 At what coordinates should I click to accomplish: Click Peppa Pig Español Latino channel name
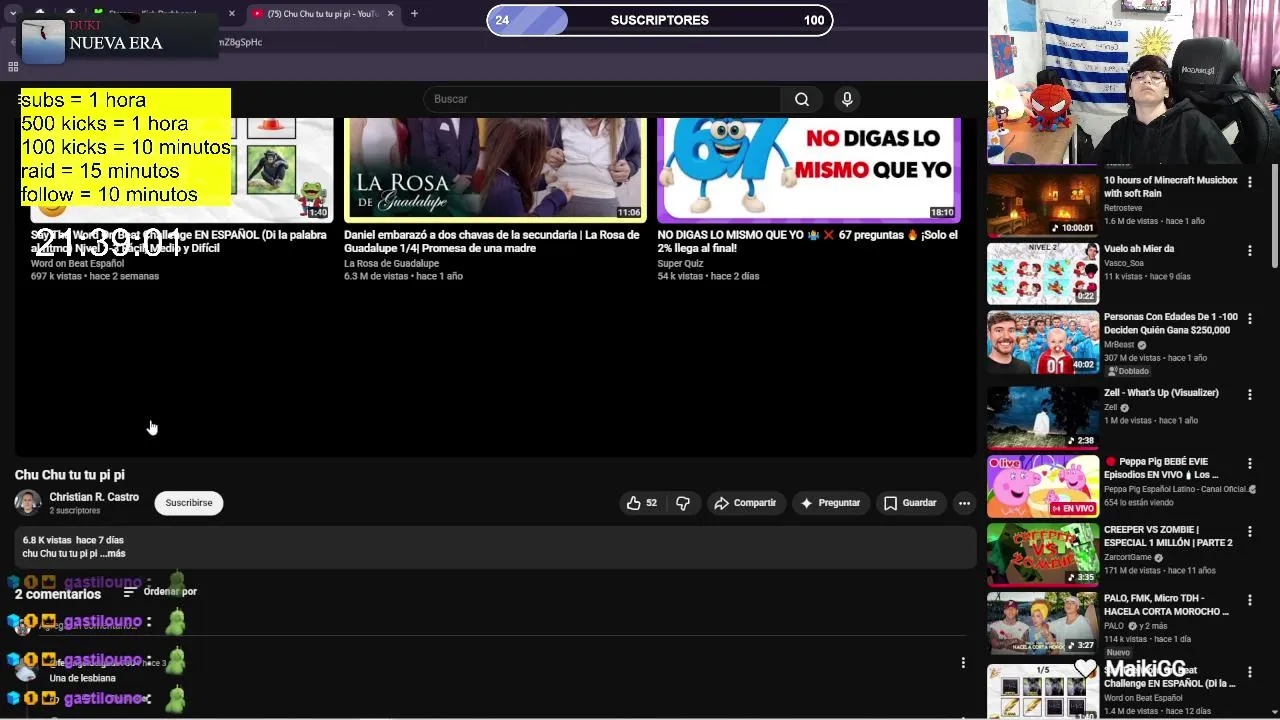(x=1175, y=489)
